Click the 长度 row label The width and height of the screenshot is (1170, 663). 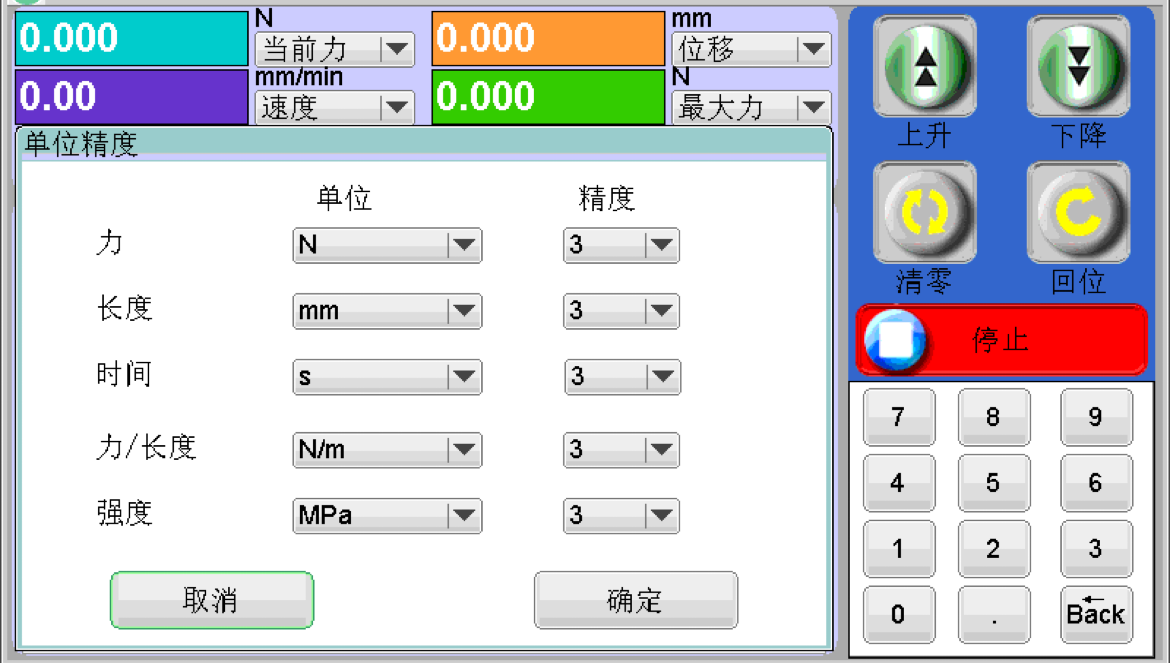(x=125, y=309)
